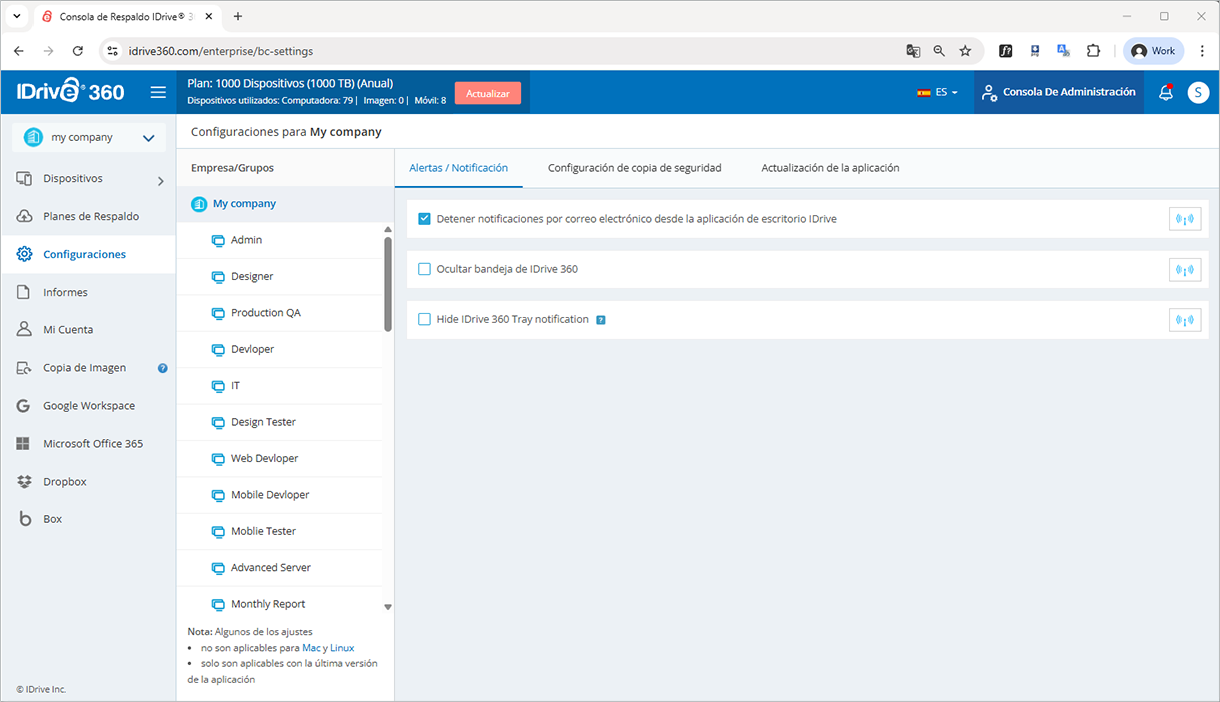Click the notifications bell icon

click(x=1165, y=93)
